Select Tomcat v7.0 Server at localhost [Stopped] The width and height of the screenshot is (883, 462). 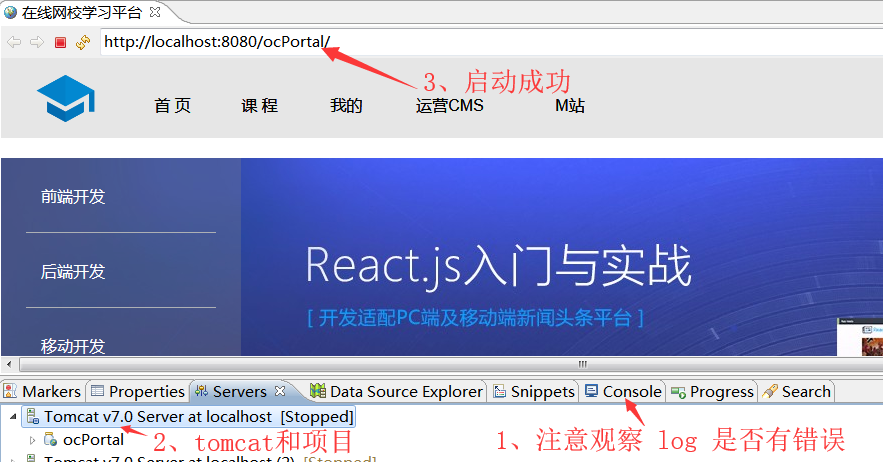pyautogui.click(x=189, y=416)
